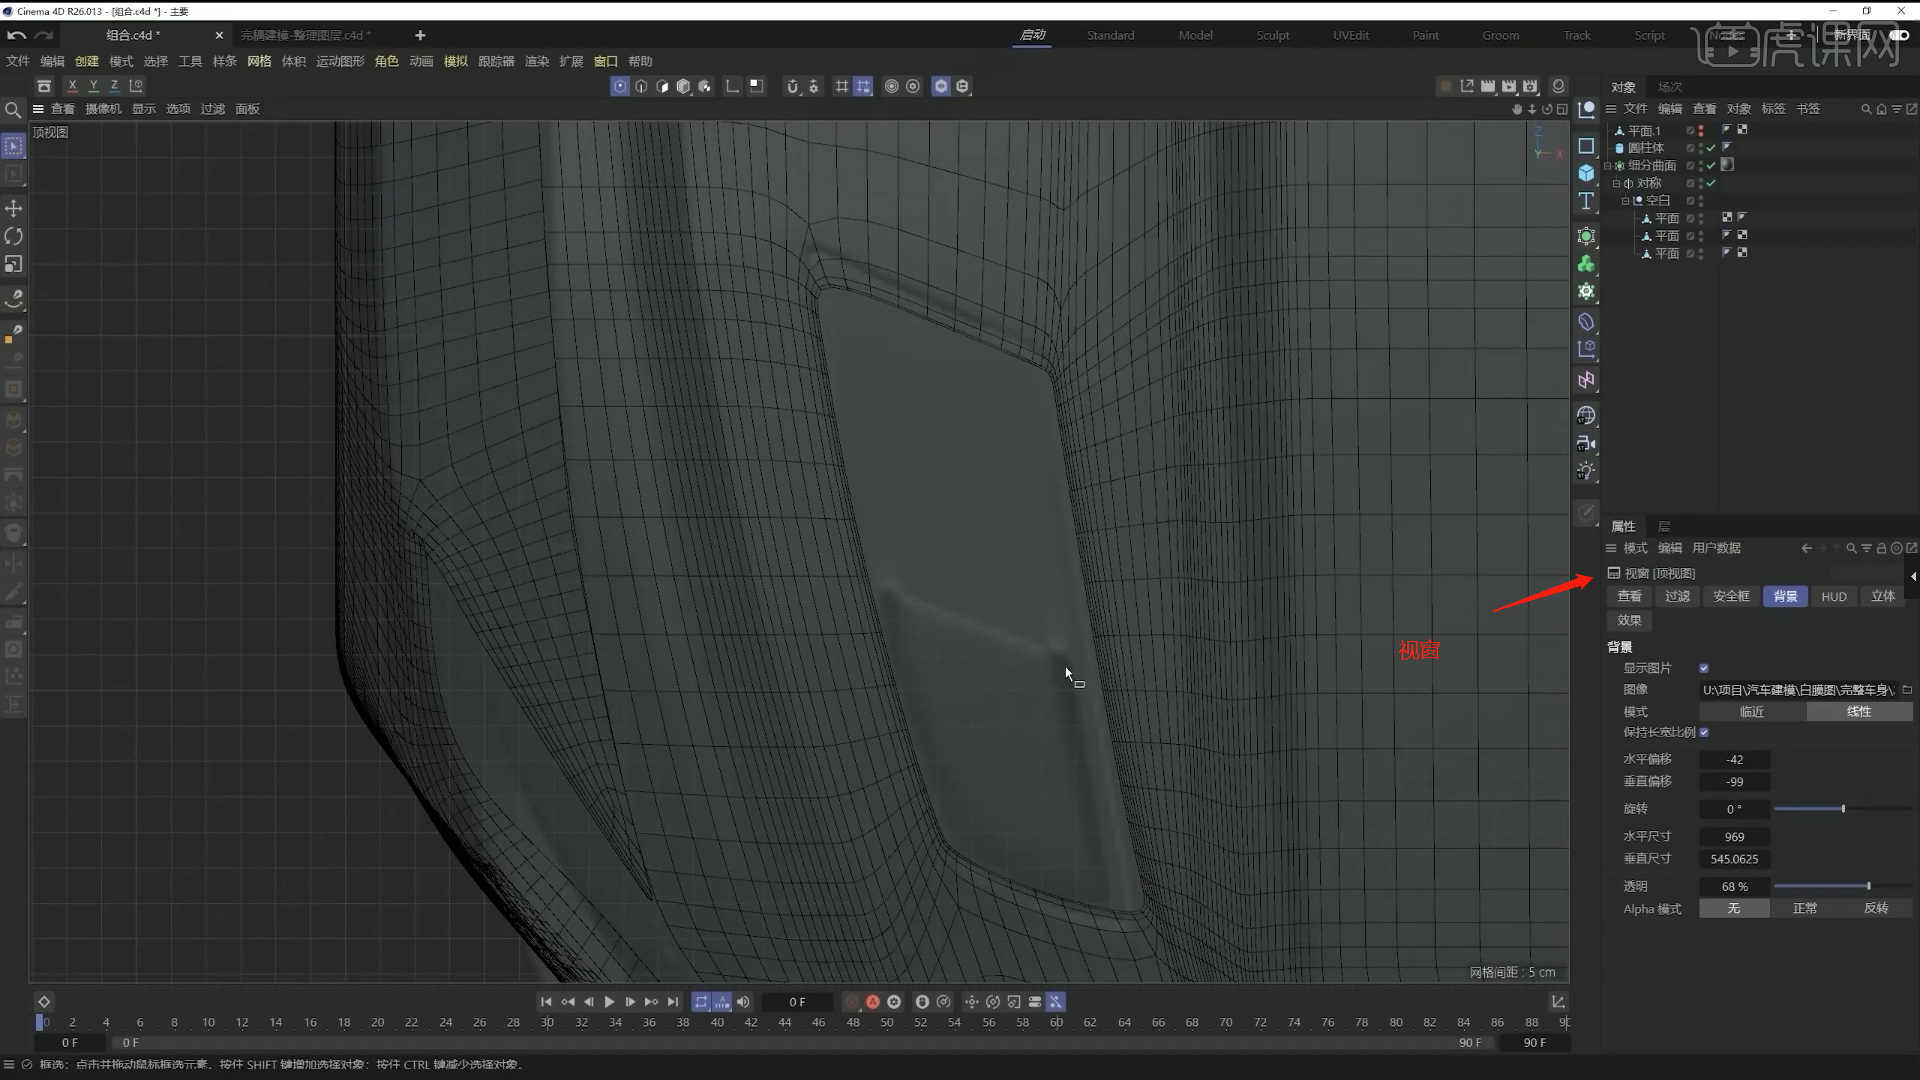Switch to UVEdit layout tab
The height and width of the screenshot is (1080, 1920).
1351,35
